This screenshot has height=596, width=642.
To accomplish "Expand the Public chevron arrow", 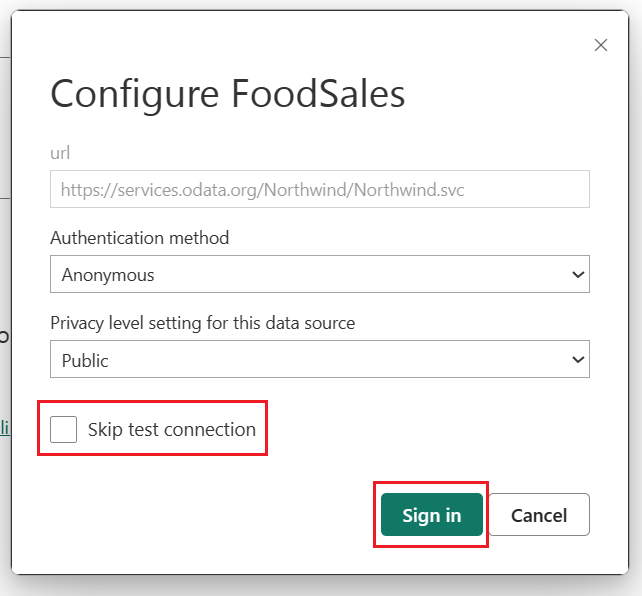I will pos(578,360).
